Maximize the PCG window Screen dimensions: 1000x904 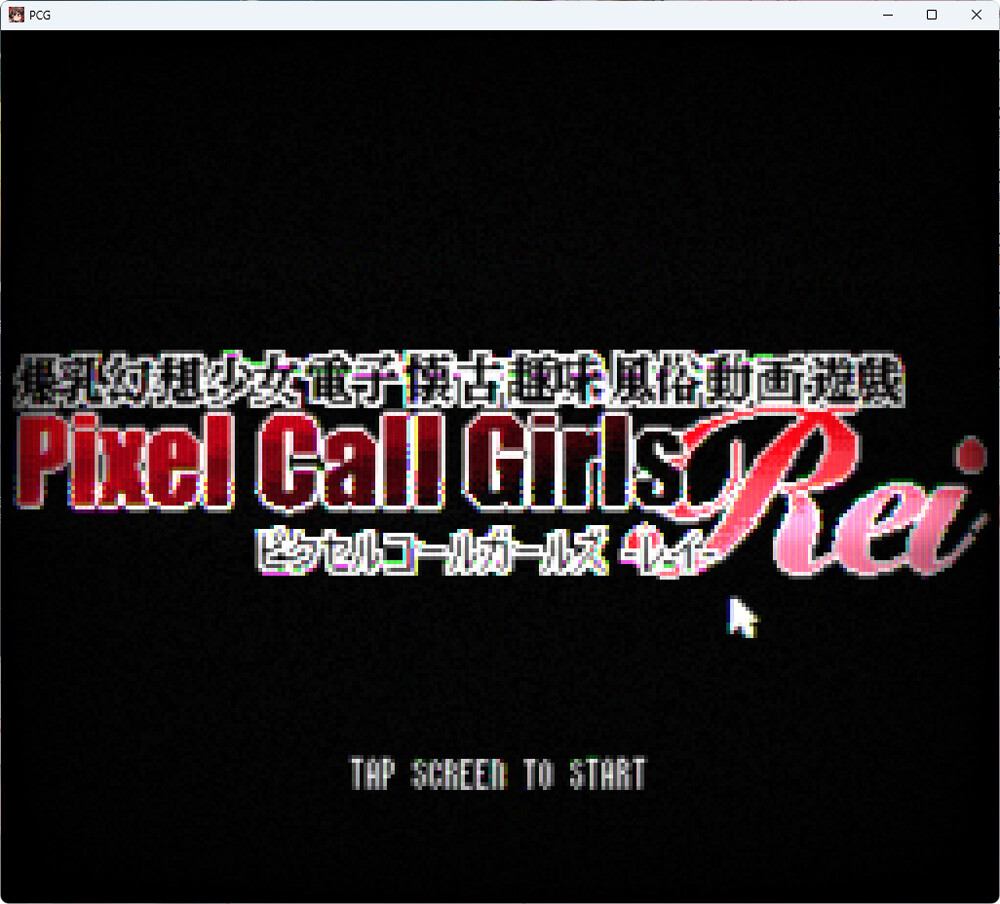pos(932,15)
